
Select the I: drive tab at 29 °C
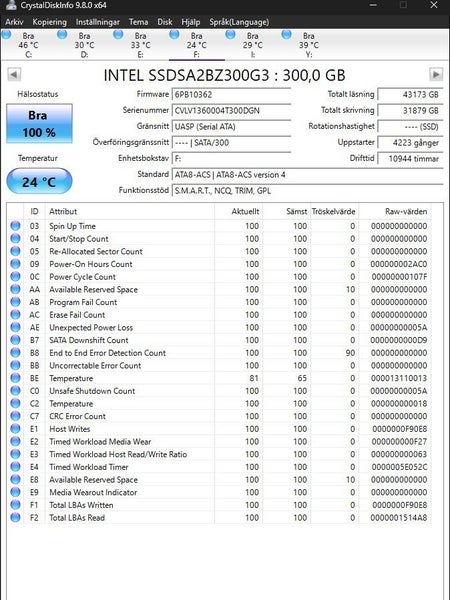(253, 45)
